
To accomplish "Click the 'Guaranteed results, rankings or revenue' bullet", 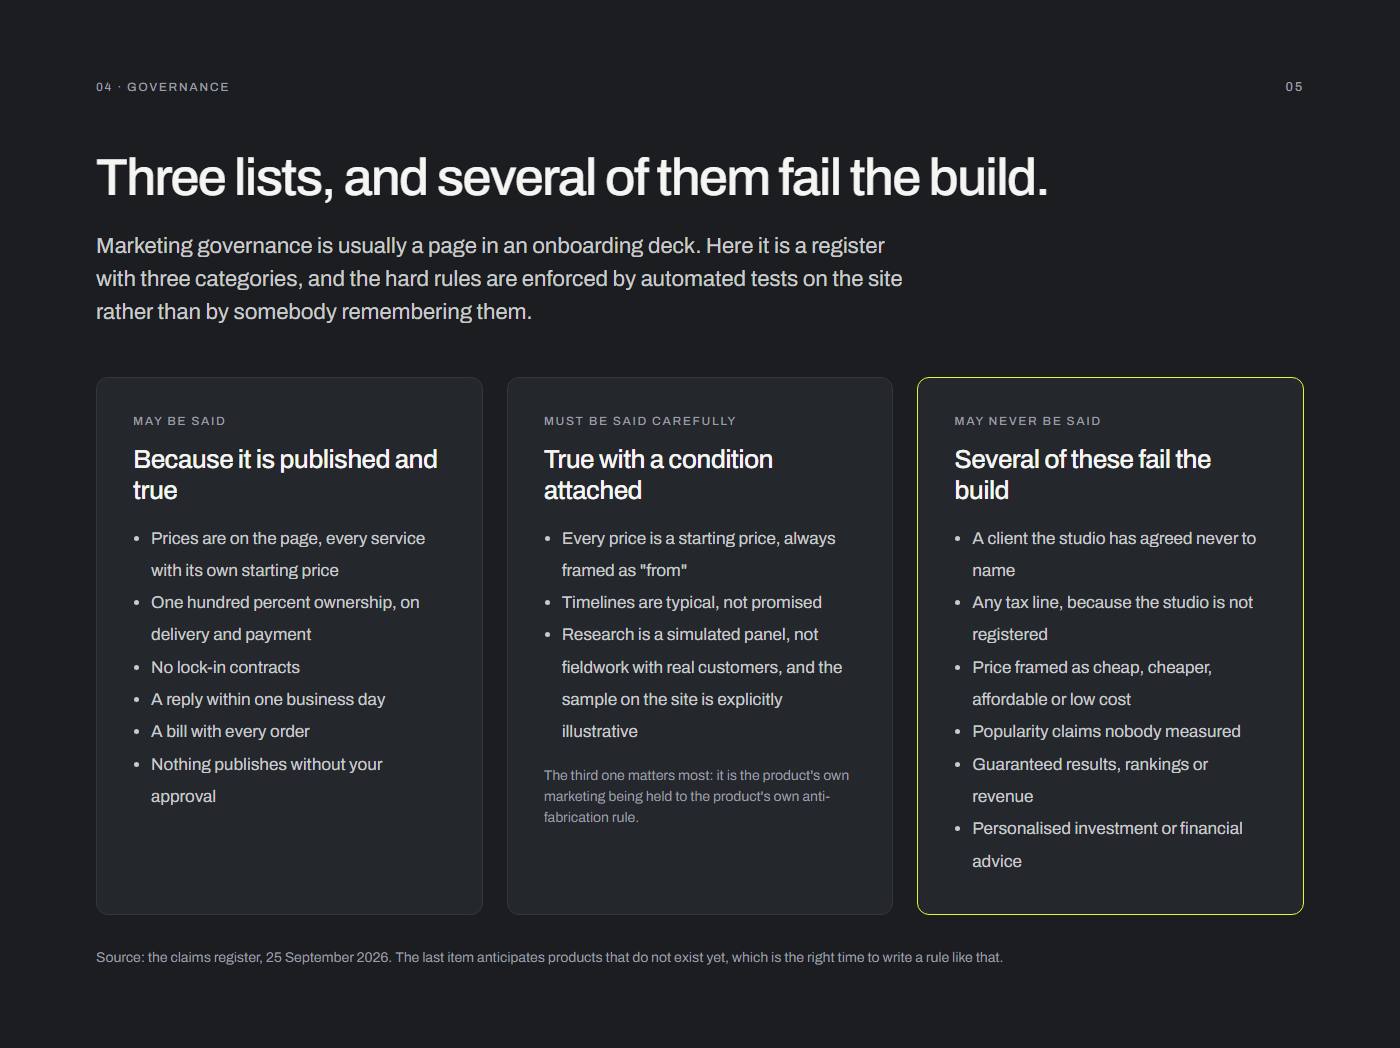I will click(1090, 780).
